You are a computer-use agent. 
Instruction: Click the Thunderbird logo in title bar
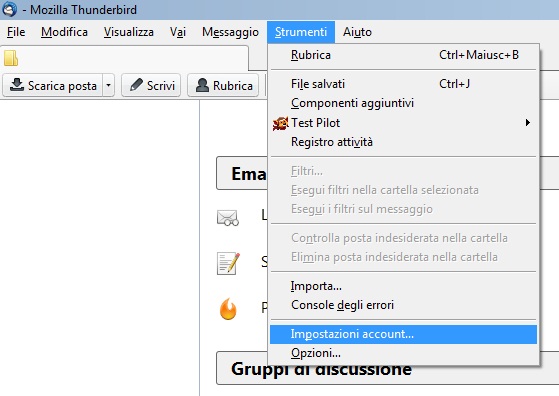pyautogui.click(x=9, y=9)
